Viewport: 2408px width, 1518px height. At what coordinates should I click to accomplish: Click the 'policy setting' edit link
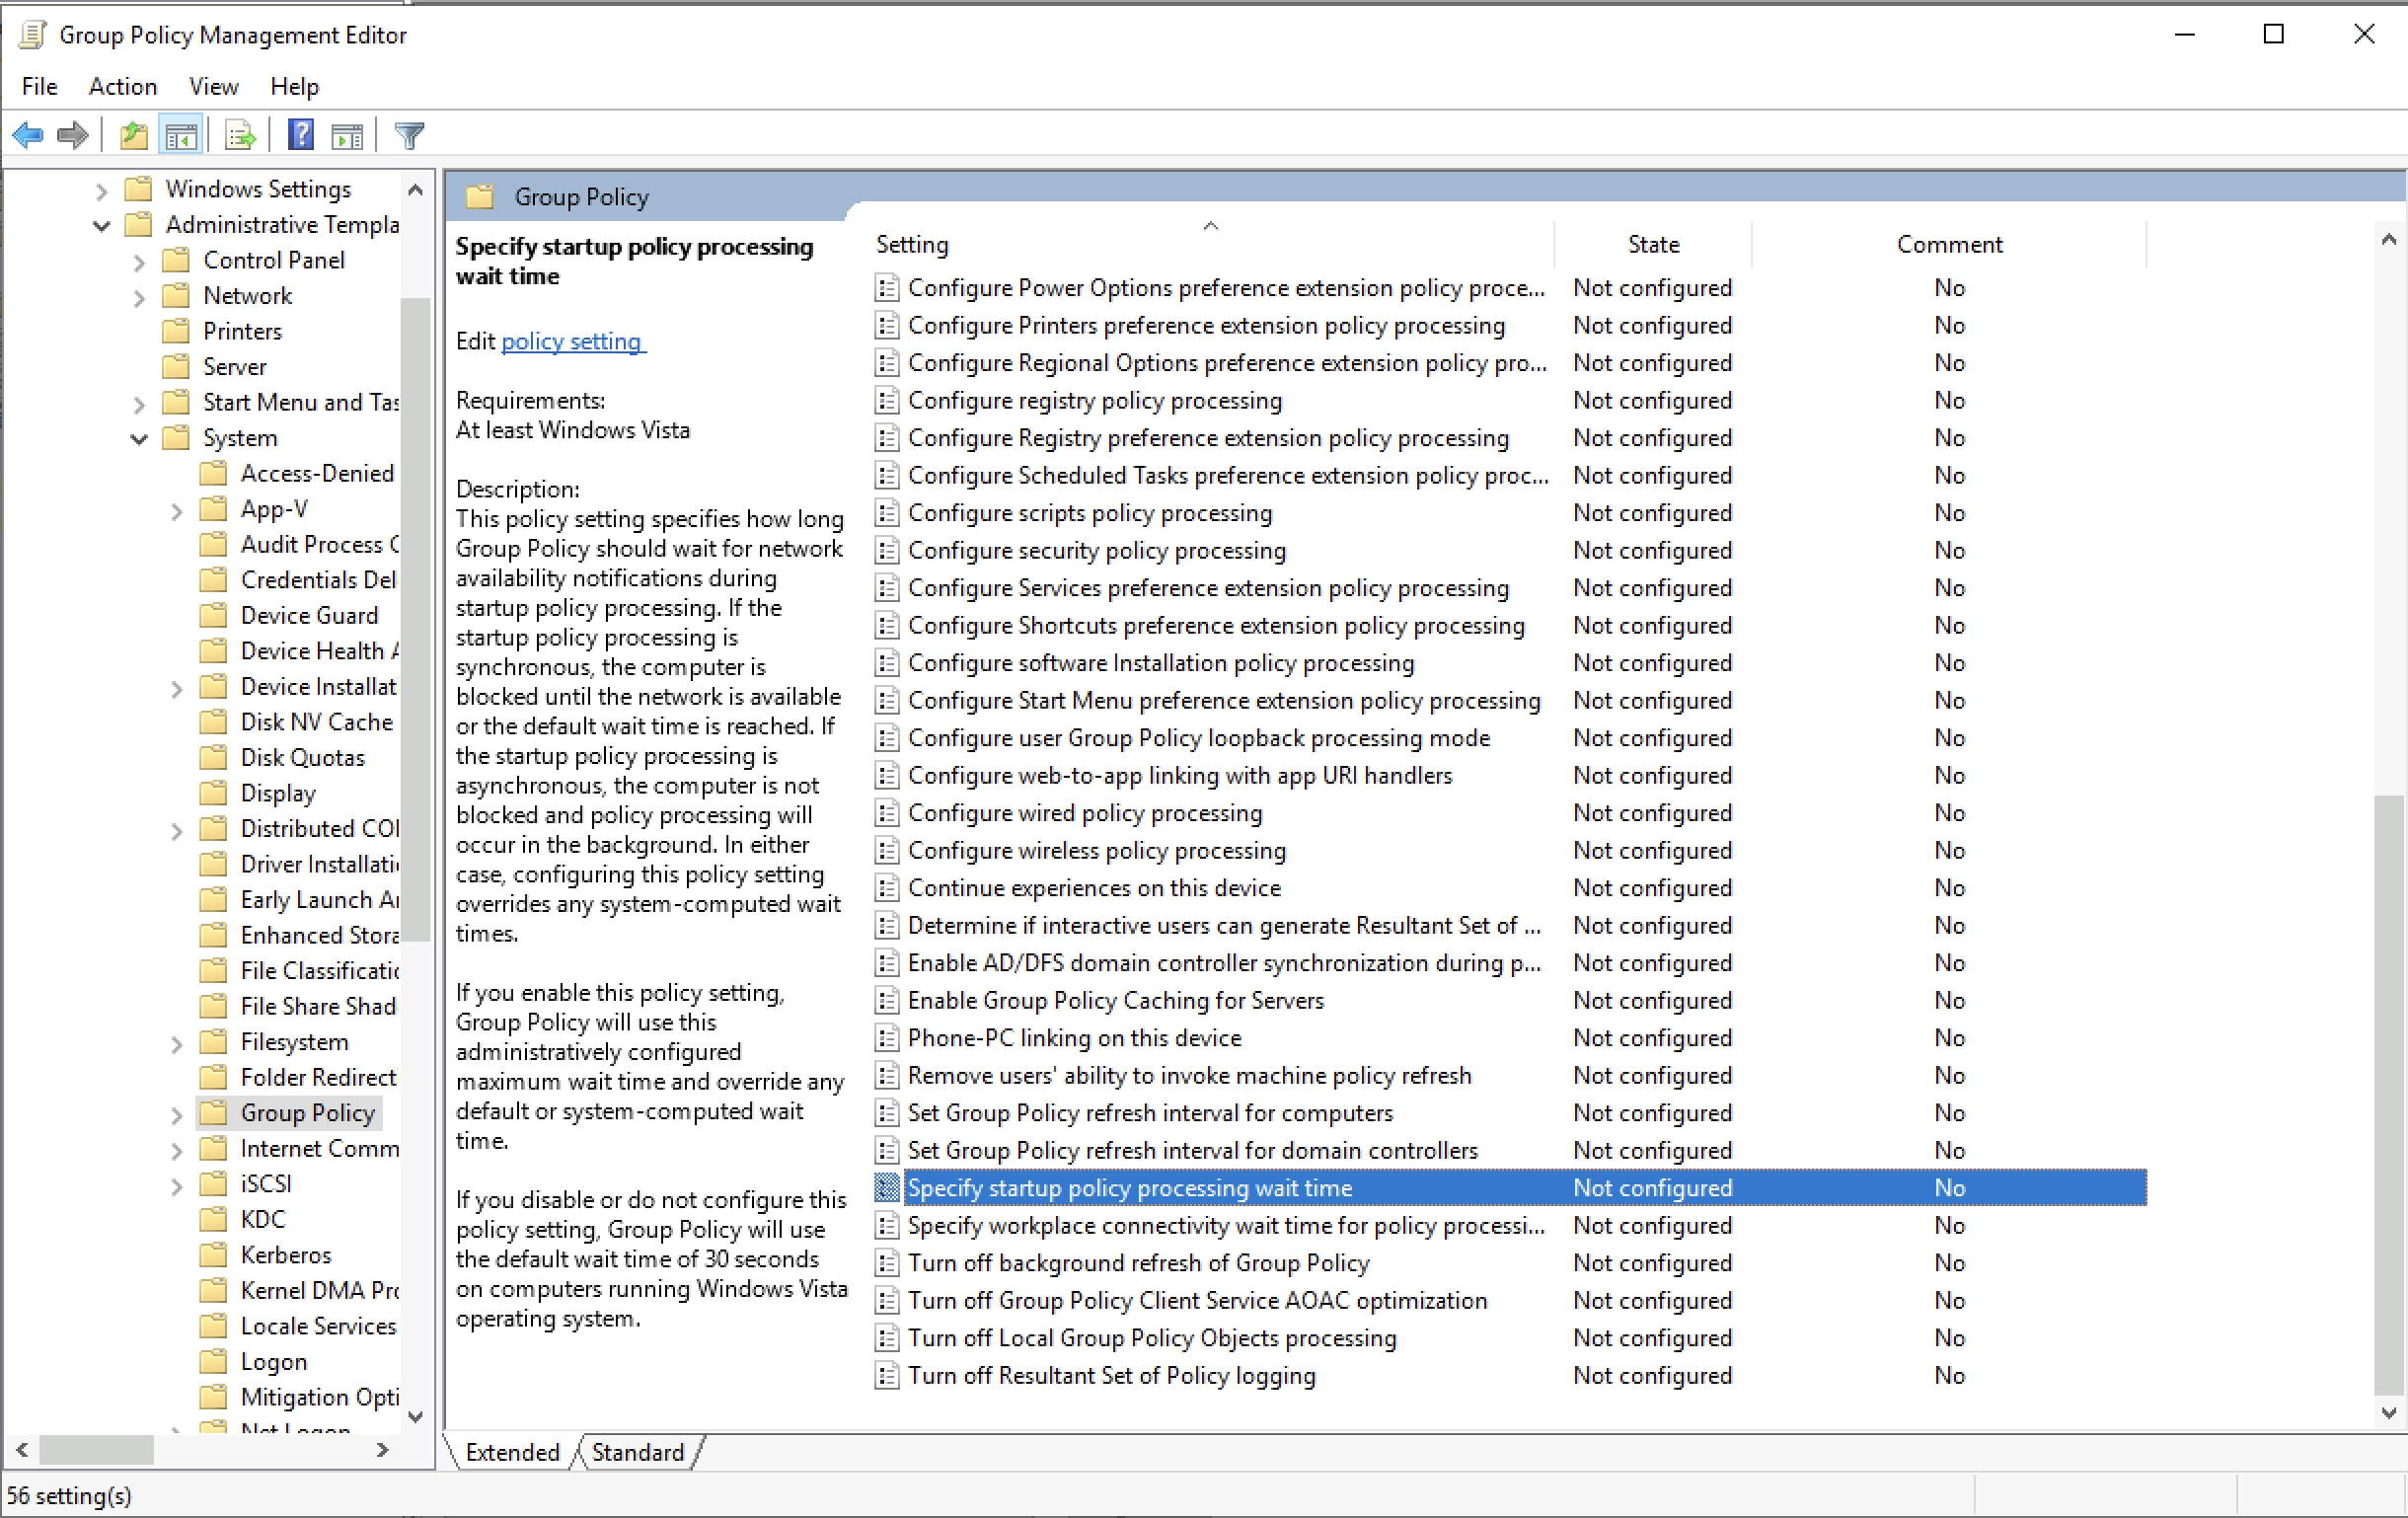[x=572, y=342]
